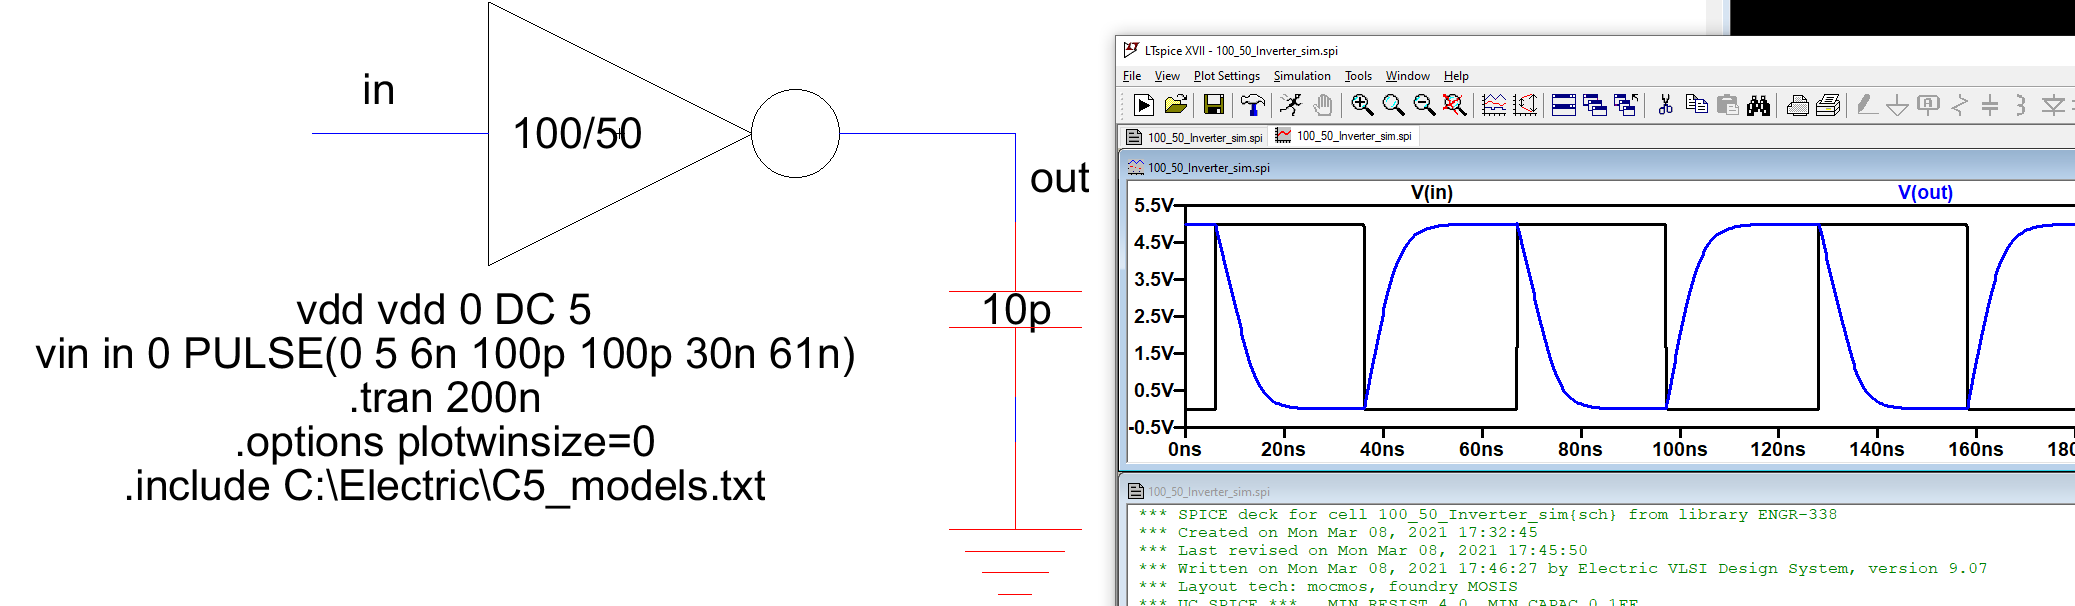Open a file with the folder icon
The image size is (2075, 606).
tap(1176, 105)
